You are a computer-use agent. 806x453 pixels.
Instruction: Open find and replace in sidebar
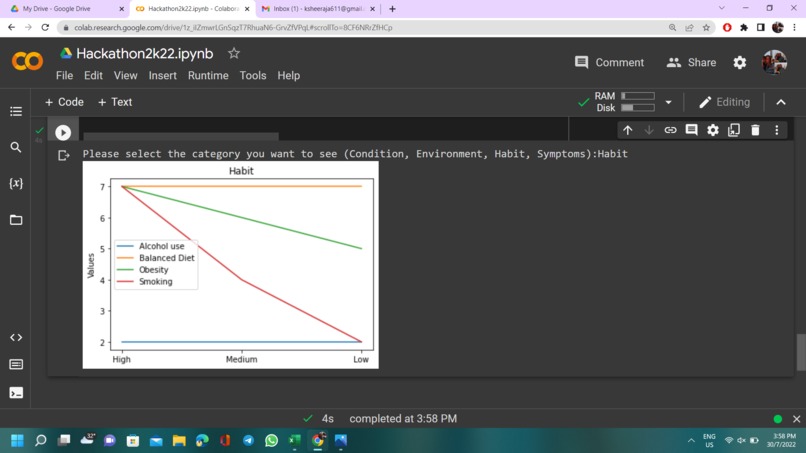(x=16, y=148)
